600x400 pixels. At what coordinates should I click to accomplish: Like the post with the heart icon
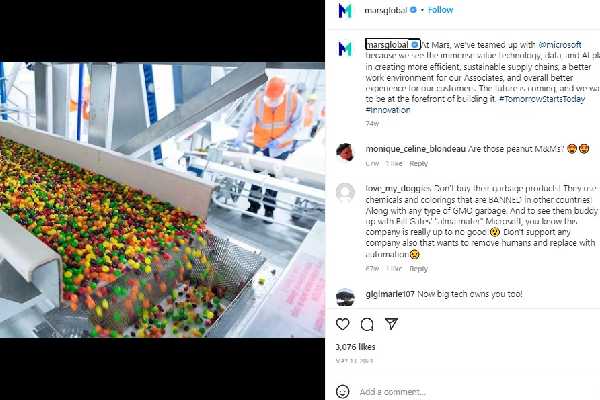click(x=343, y=324)
